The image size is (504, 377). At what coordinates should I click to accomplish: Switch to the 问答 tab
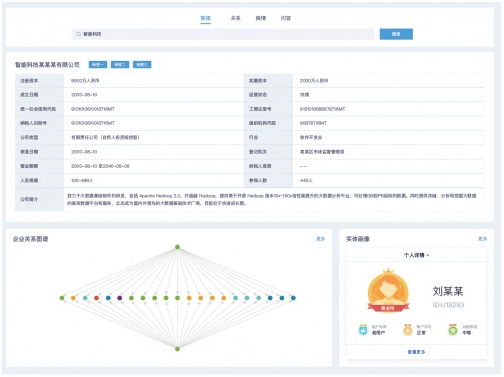click(286, 18)
